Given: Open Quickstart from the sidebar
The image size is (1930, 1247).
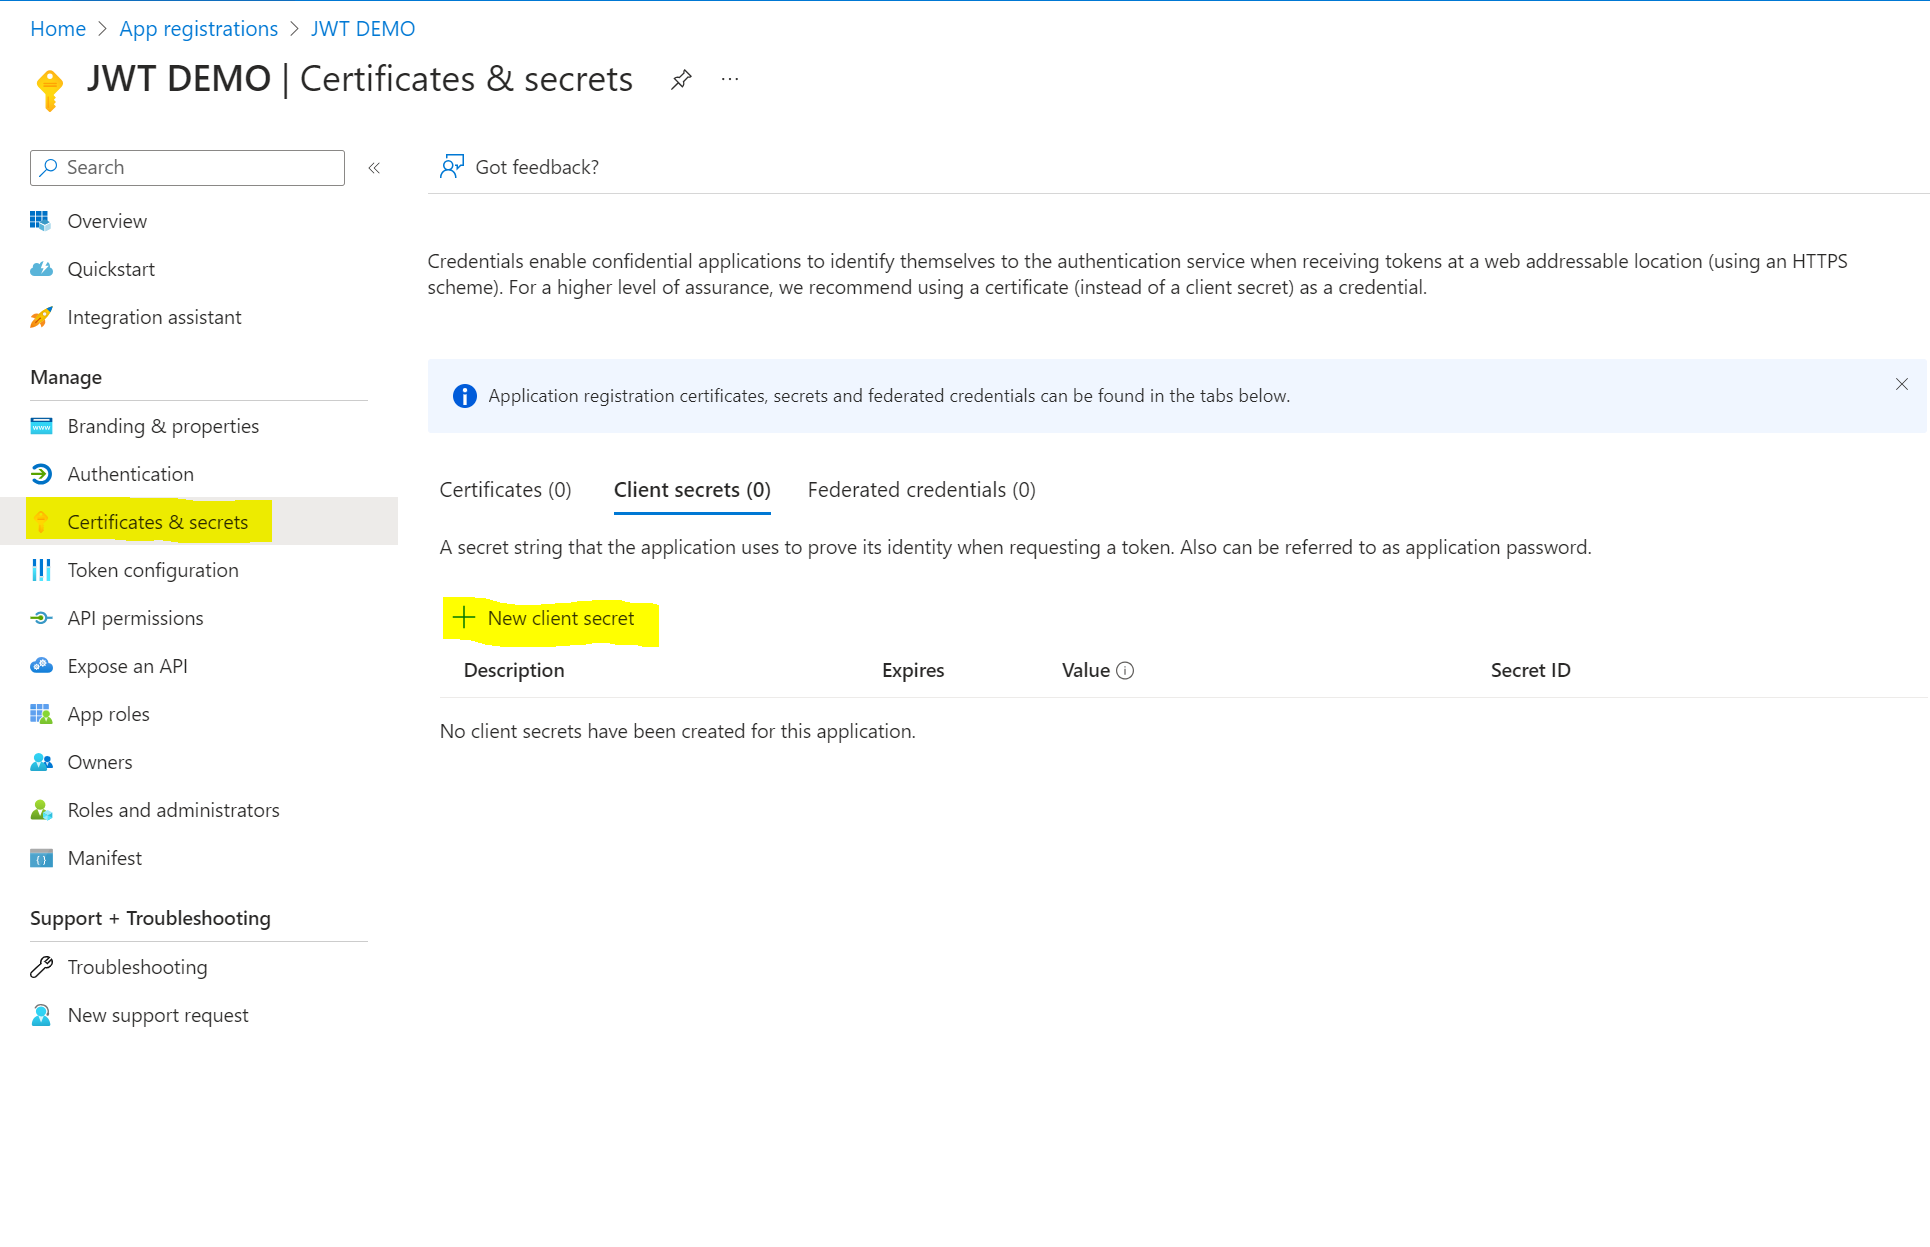Looking at the screenshot, I should point(111,268).
